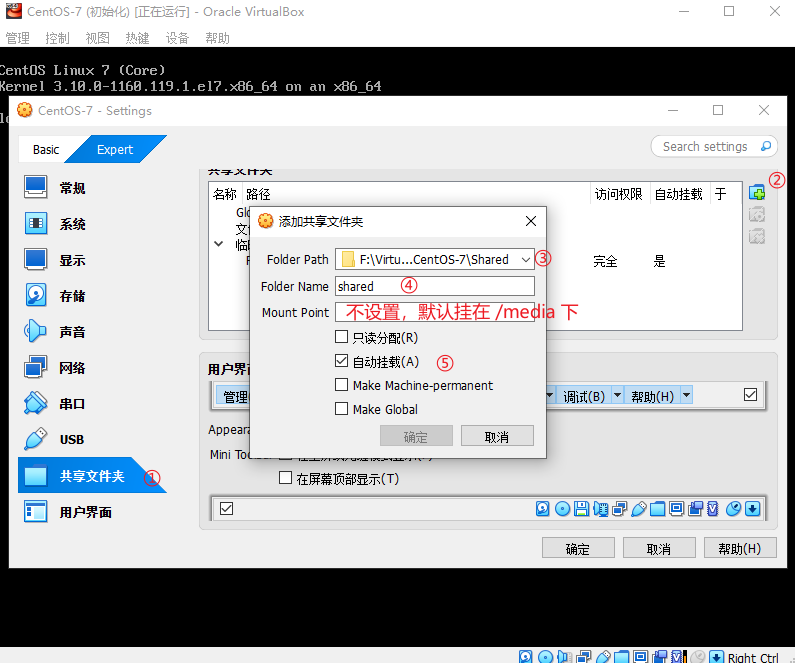The width and height of the screenshot is (795, 663).
Task: Toggle the 在屏幕顶部显示(T) checkbox
Action: click(285, 478)
